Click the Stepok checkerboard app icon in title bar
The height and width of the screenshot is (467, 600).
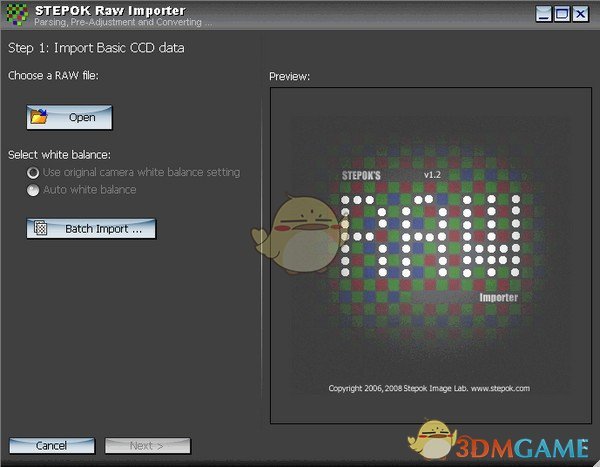coord(17,15)
